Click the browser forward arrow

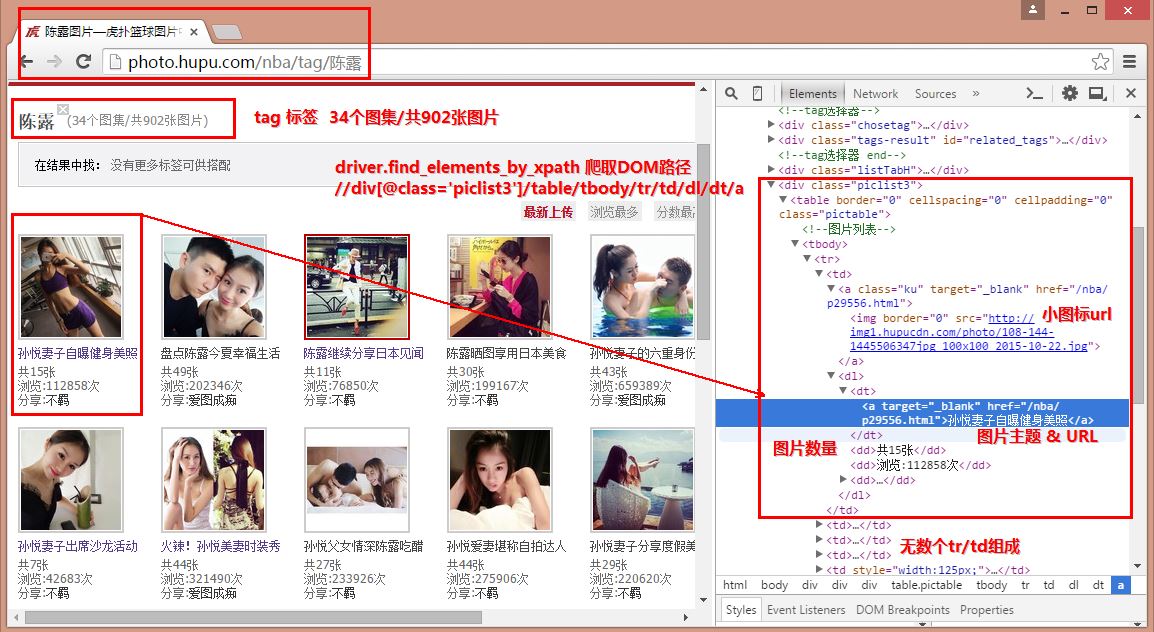tap(54, 62)
